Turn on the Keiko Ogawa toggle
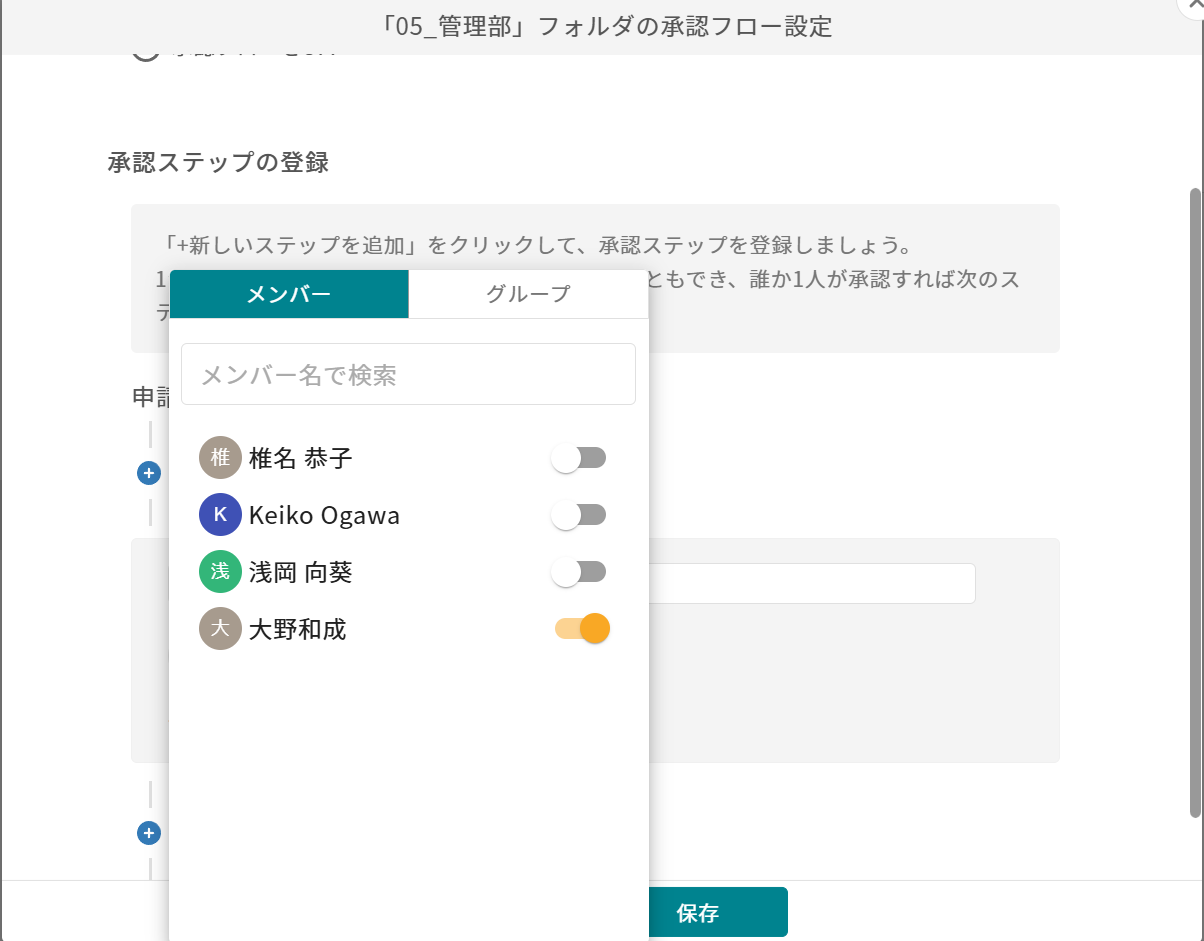 click(579, 515)
